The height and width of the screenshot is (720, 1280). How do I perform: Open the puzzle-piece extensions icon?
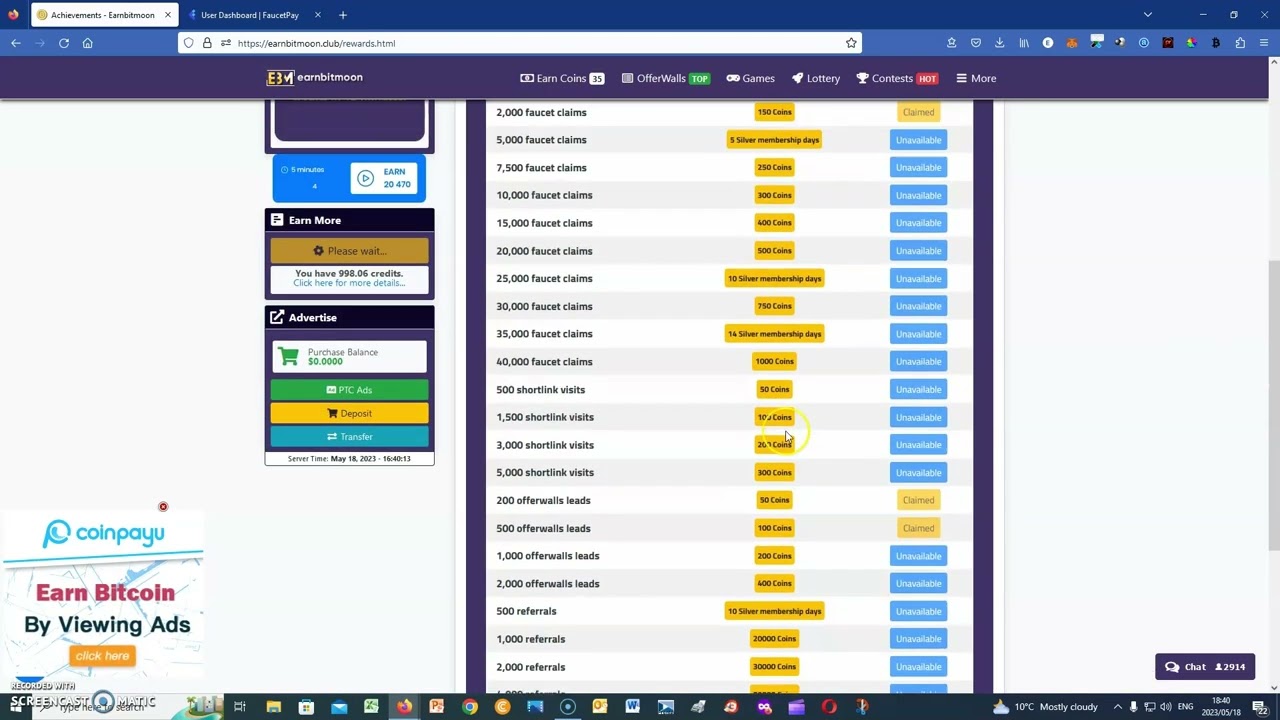[1240, 43]
